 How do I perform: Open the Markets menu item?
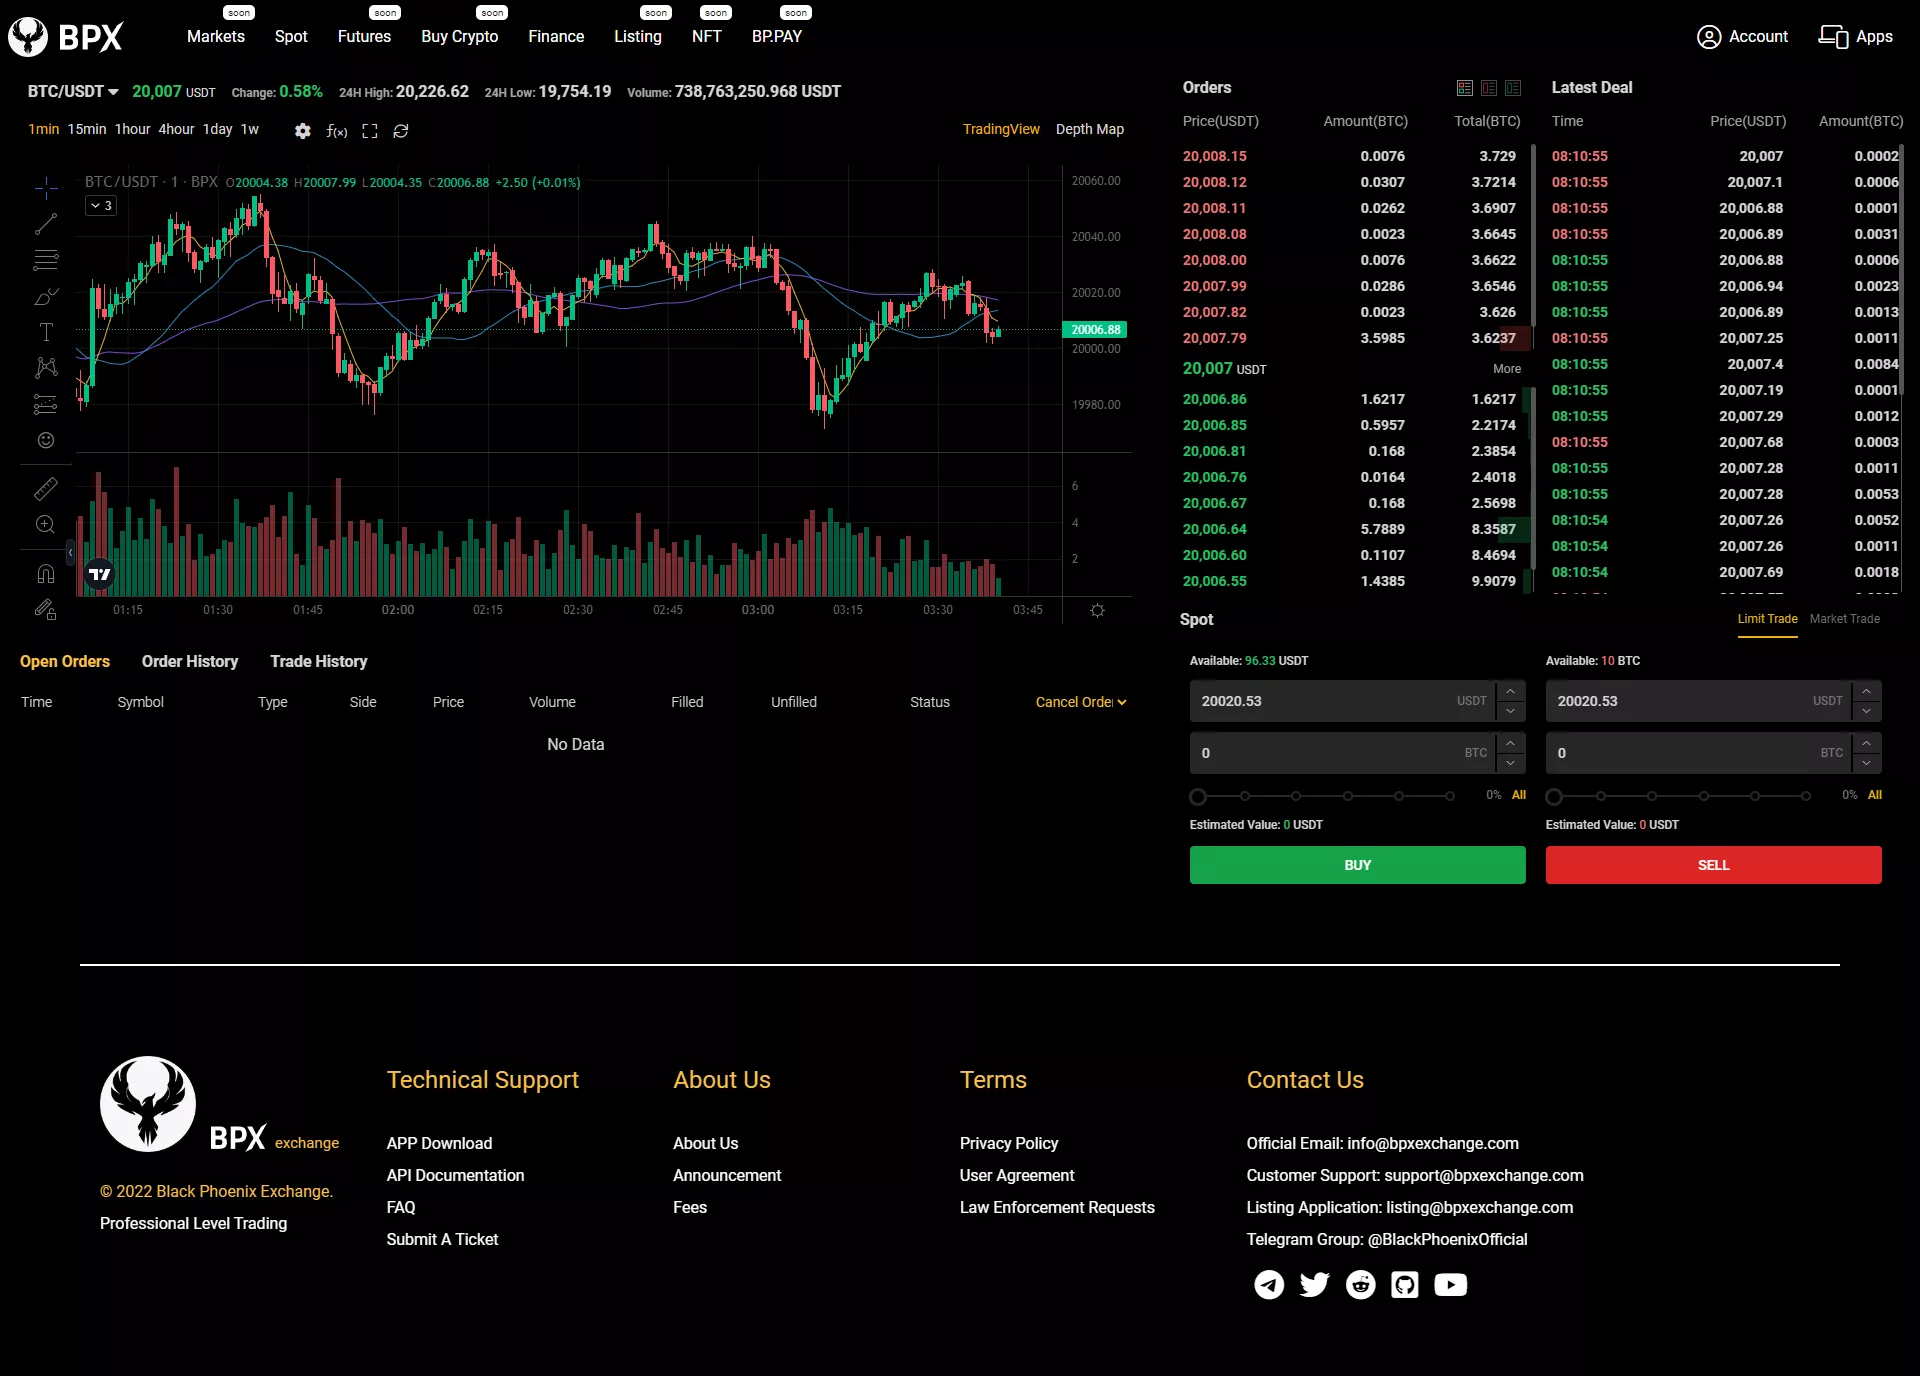point(216,36)
